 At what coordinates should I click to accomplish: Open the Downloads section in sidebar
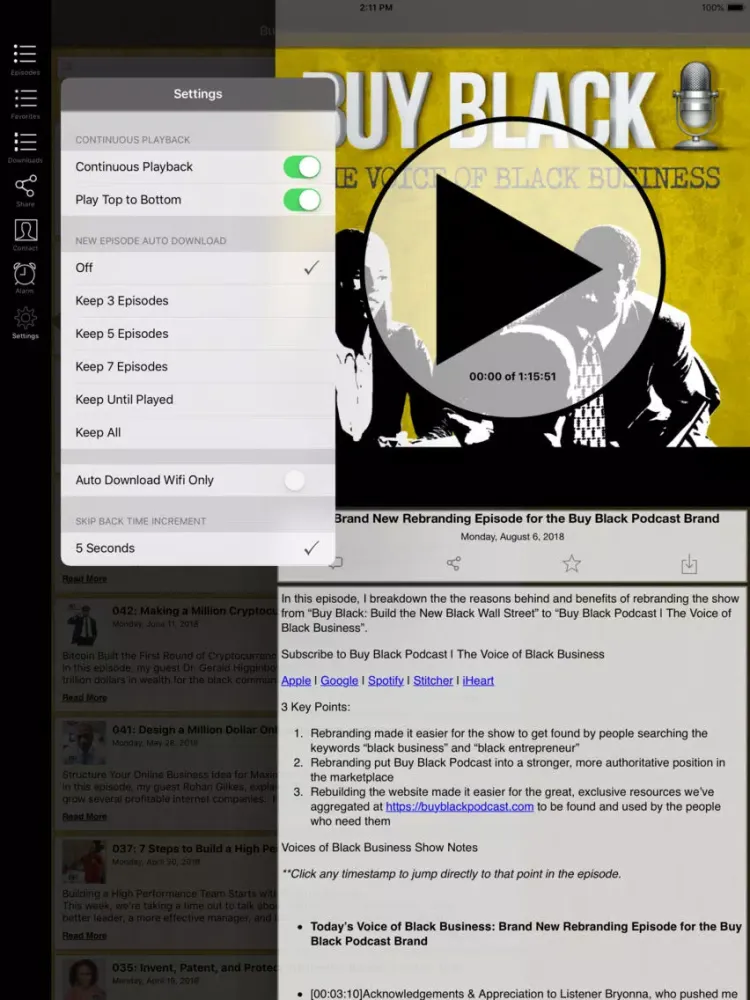point(25,147)
